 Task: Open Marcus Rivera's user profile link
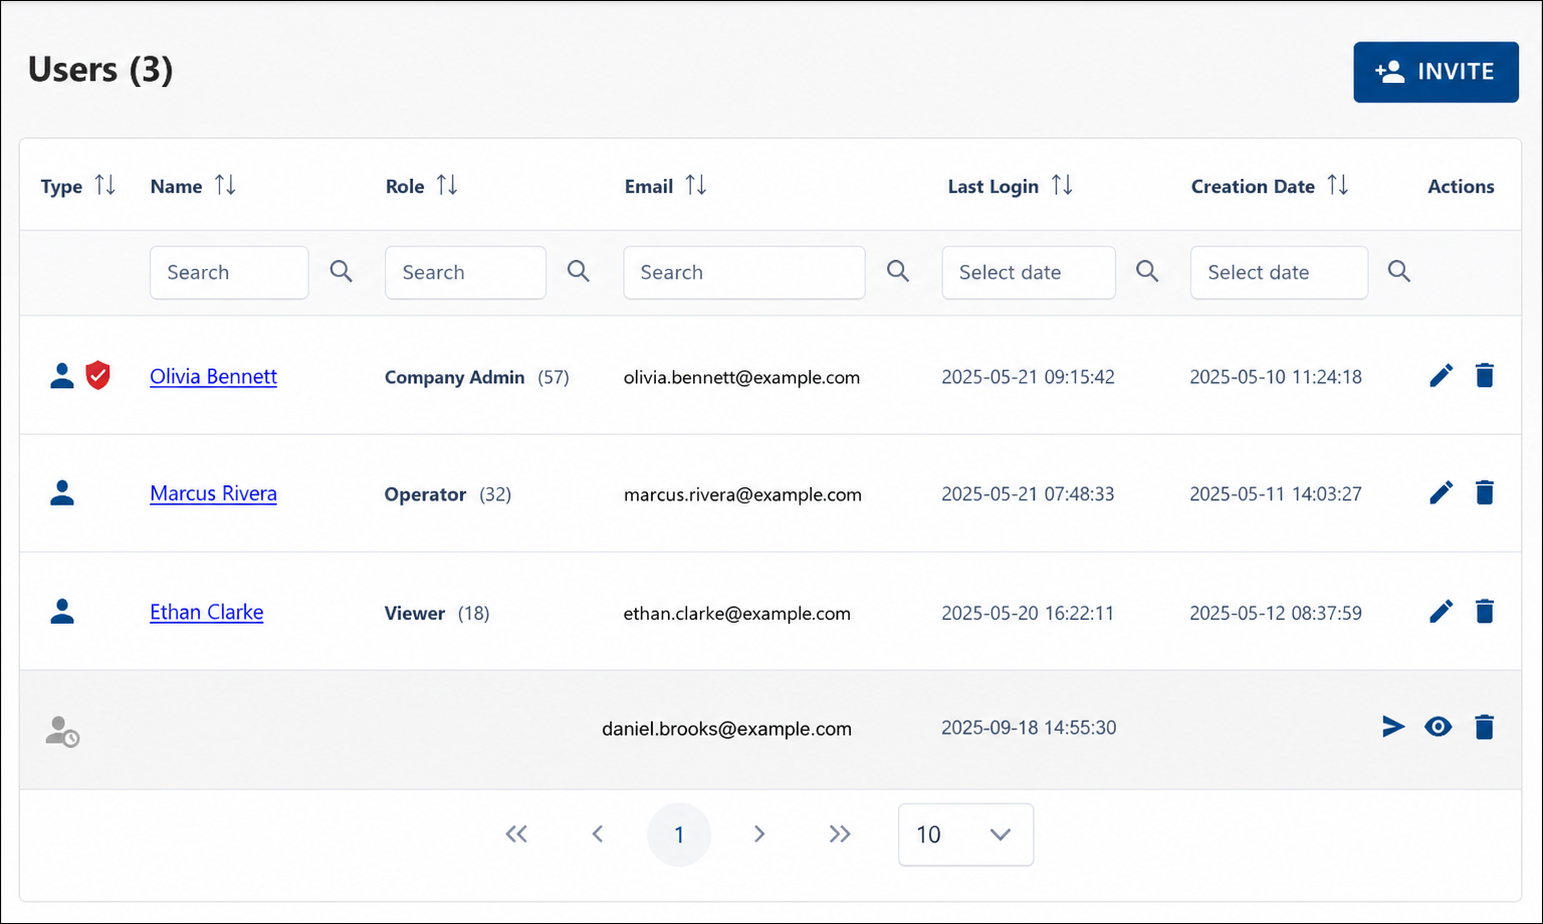pyautogui.click(x=213, y=493)
